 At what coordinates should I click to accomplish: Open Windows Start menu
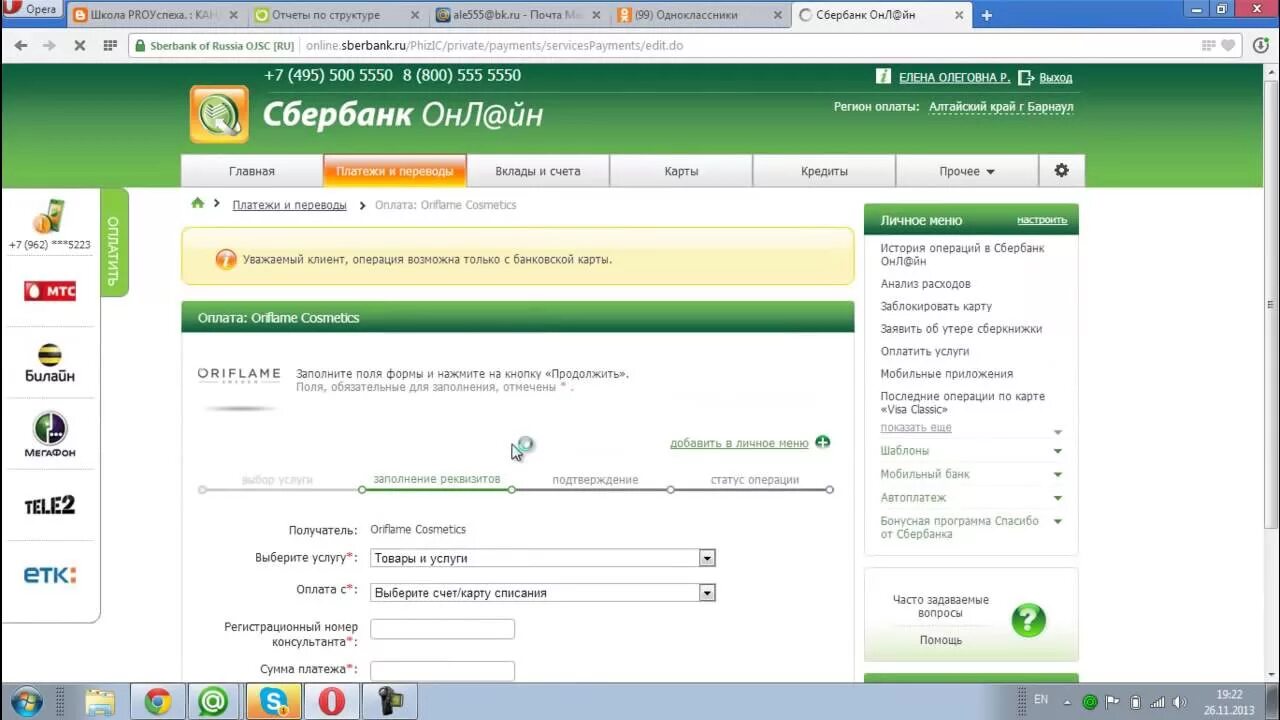[x=26, y=701]
